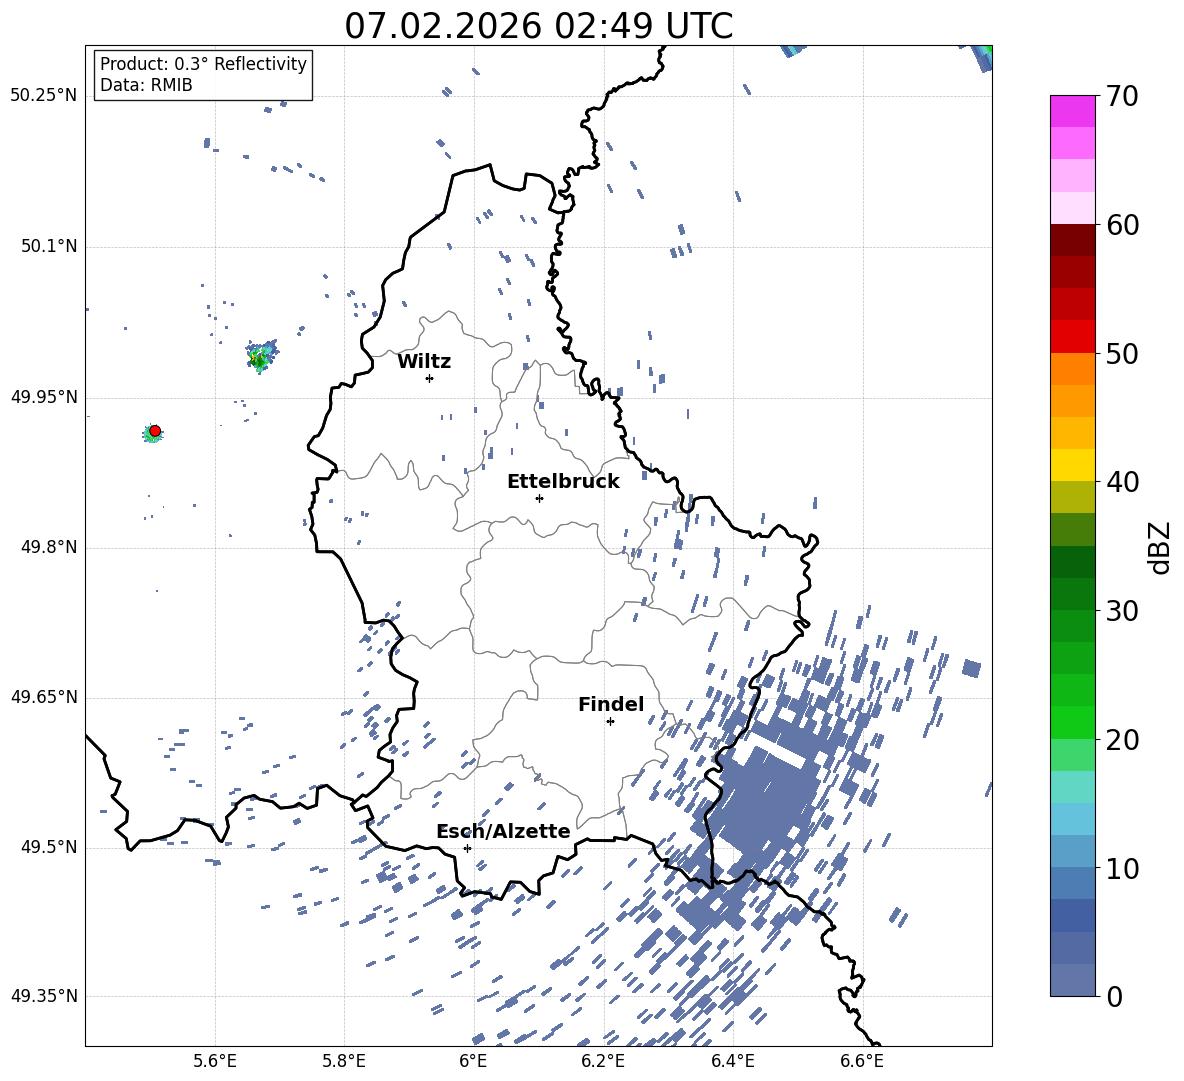This screenshot has width=1184, height=1081.
Task: Click the 5.8°E longitude tick label
Action: pos(344,1061)
